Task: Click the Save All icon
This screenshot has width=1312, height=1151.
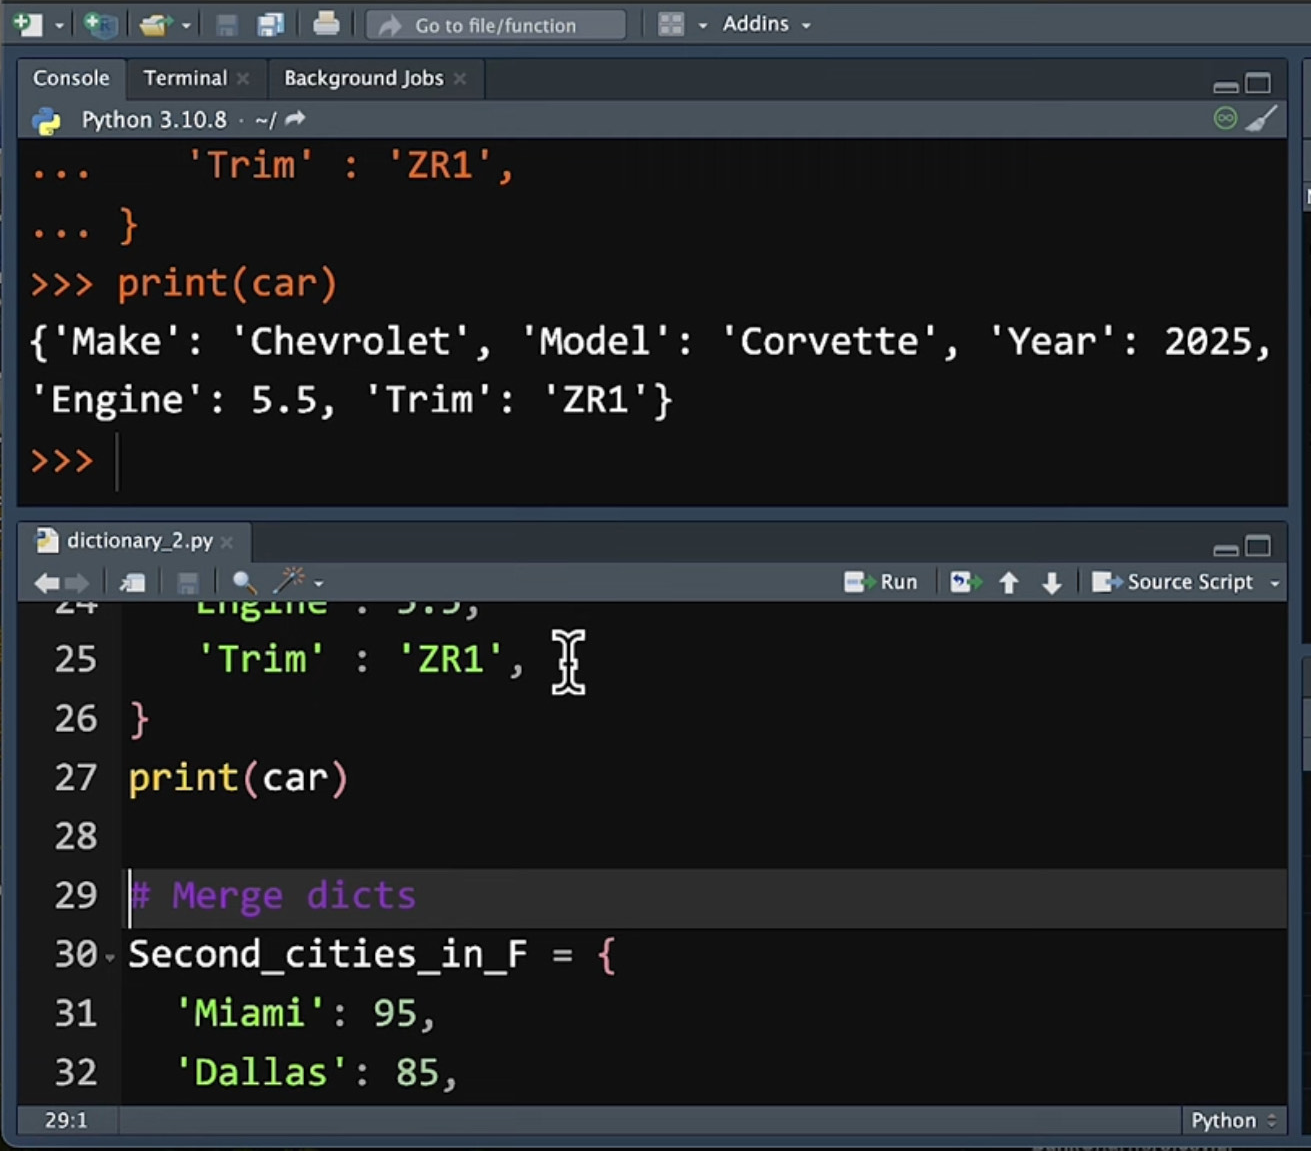Action: pos(271,24)
